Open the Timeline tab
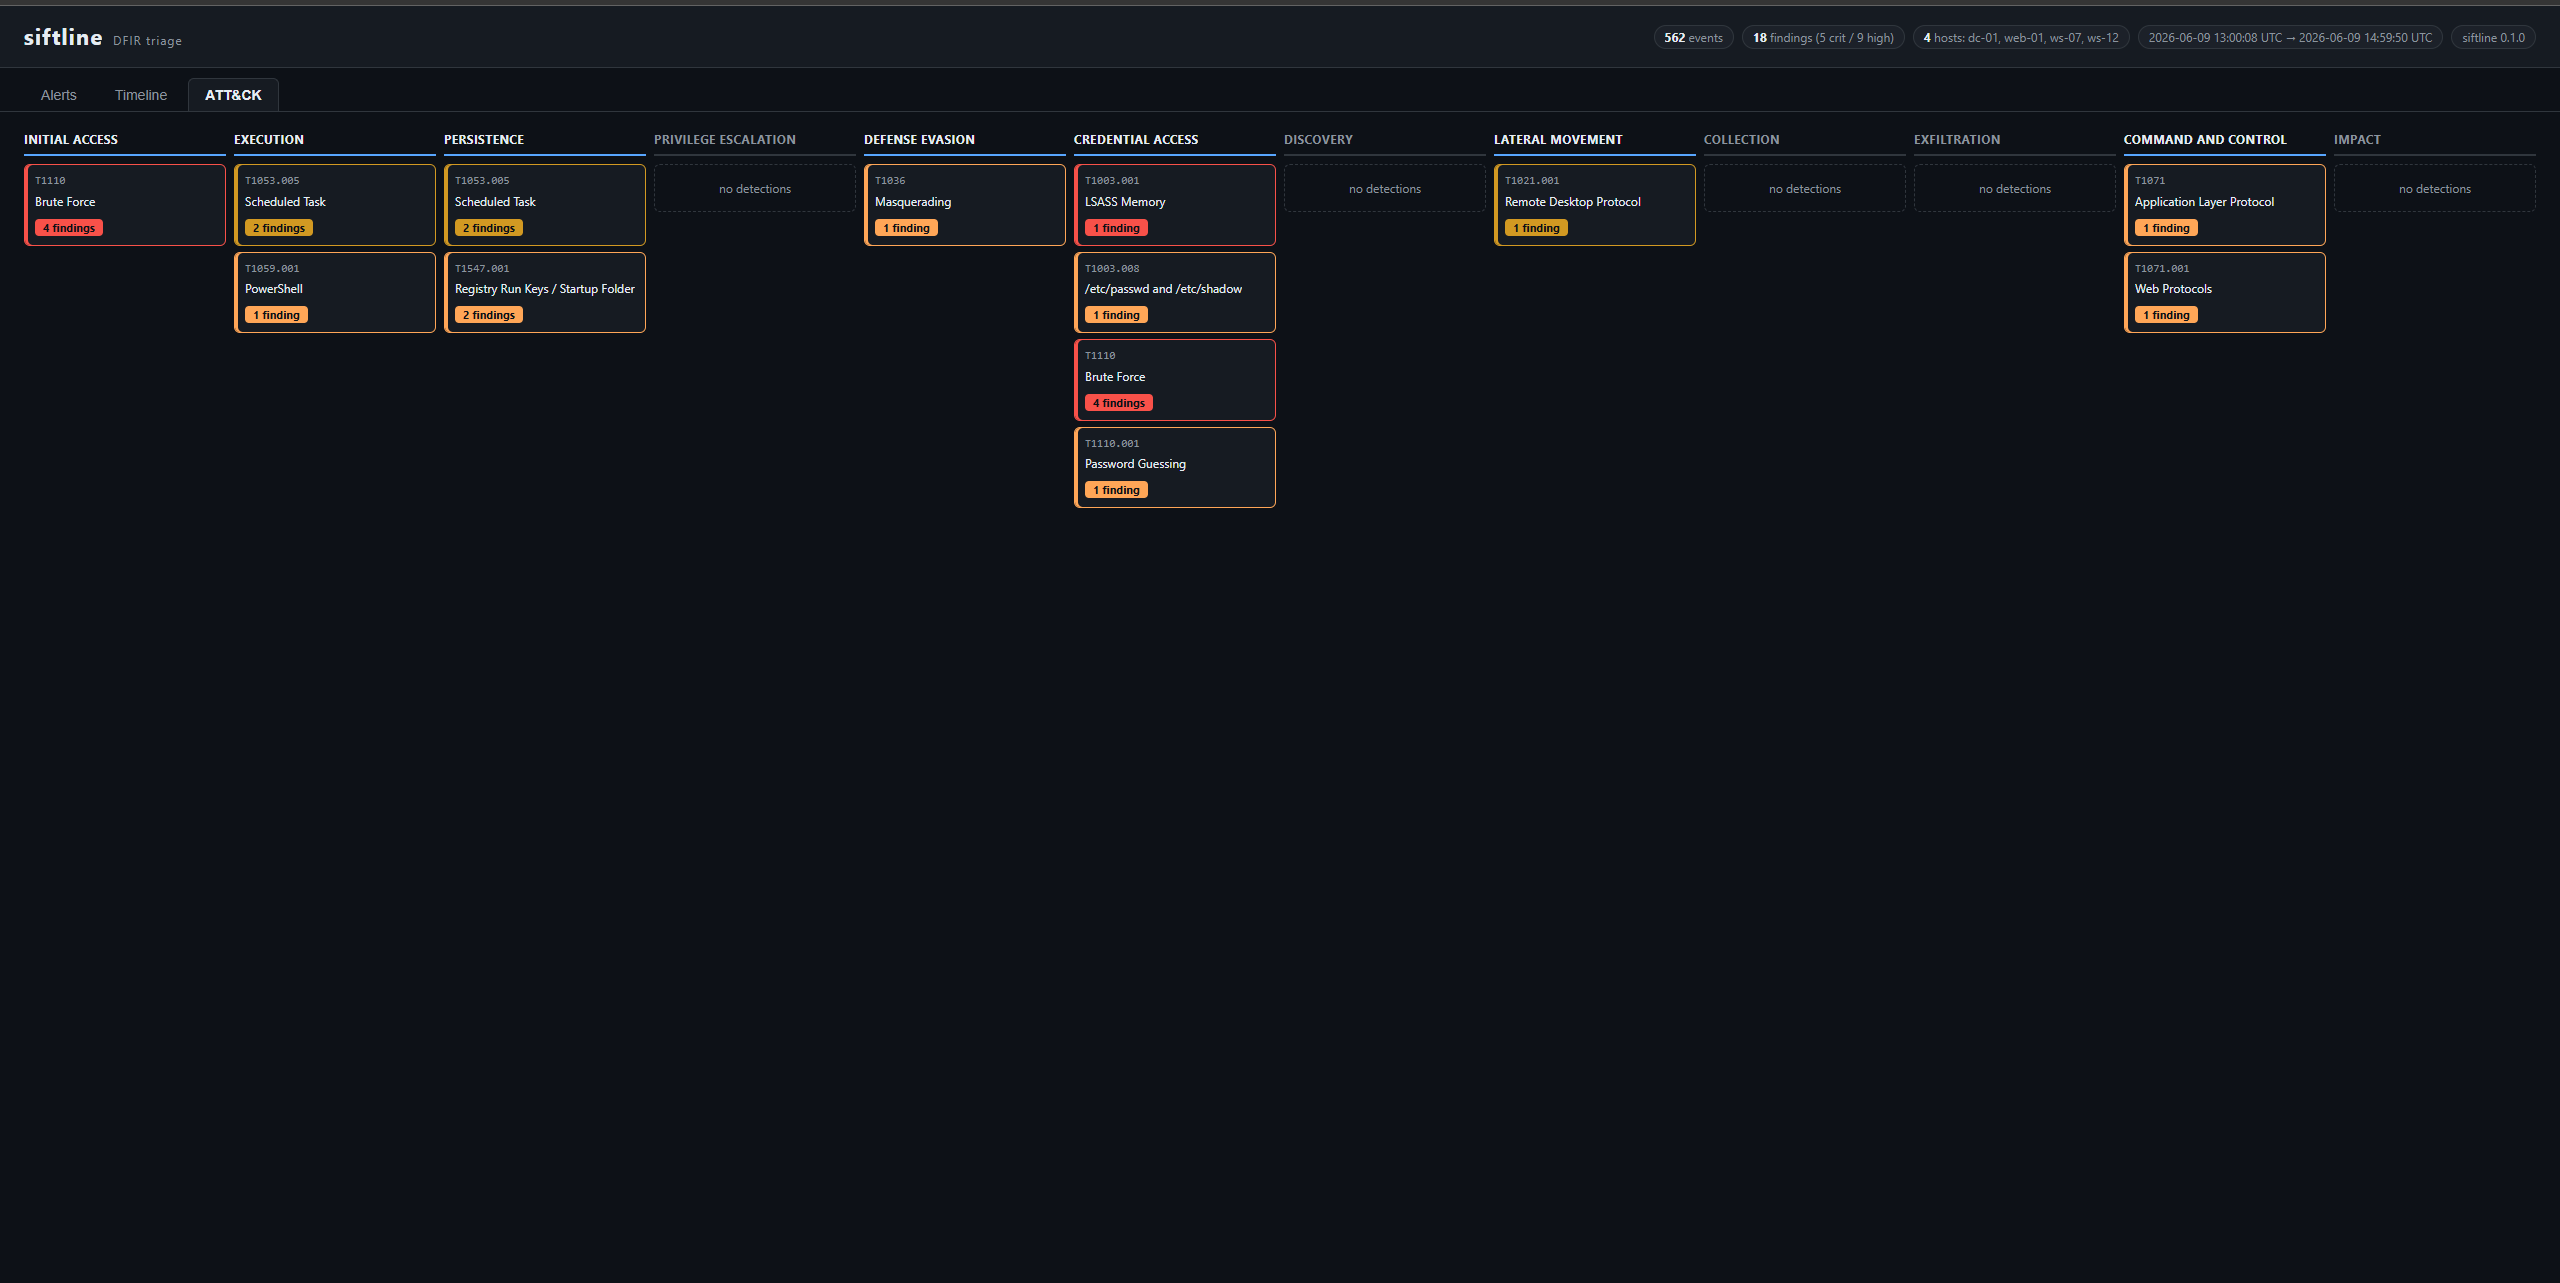 pyautogui.click(x=141, y=95)
